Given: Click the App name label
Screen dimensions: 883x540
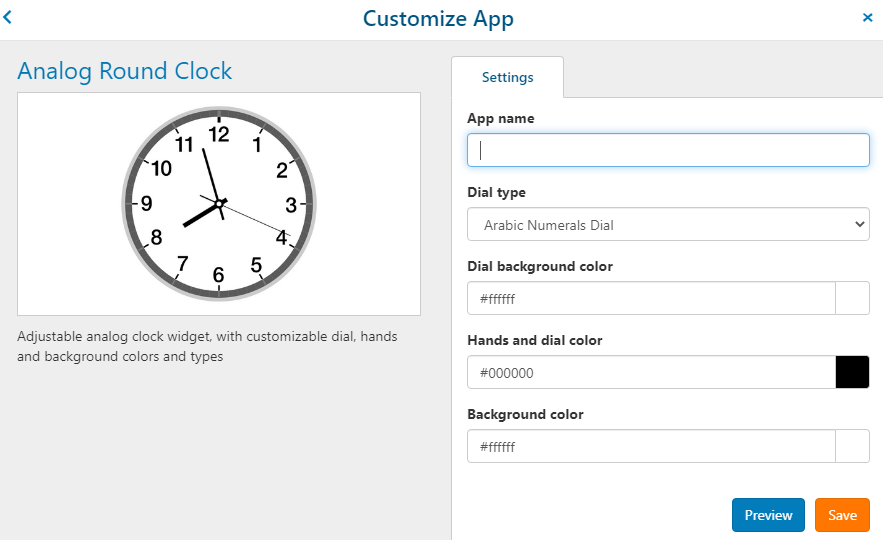Looking at the screenshot, I should click(x=501, y=118).
